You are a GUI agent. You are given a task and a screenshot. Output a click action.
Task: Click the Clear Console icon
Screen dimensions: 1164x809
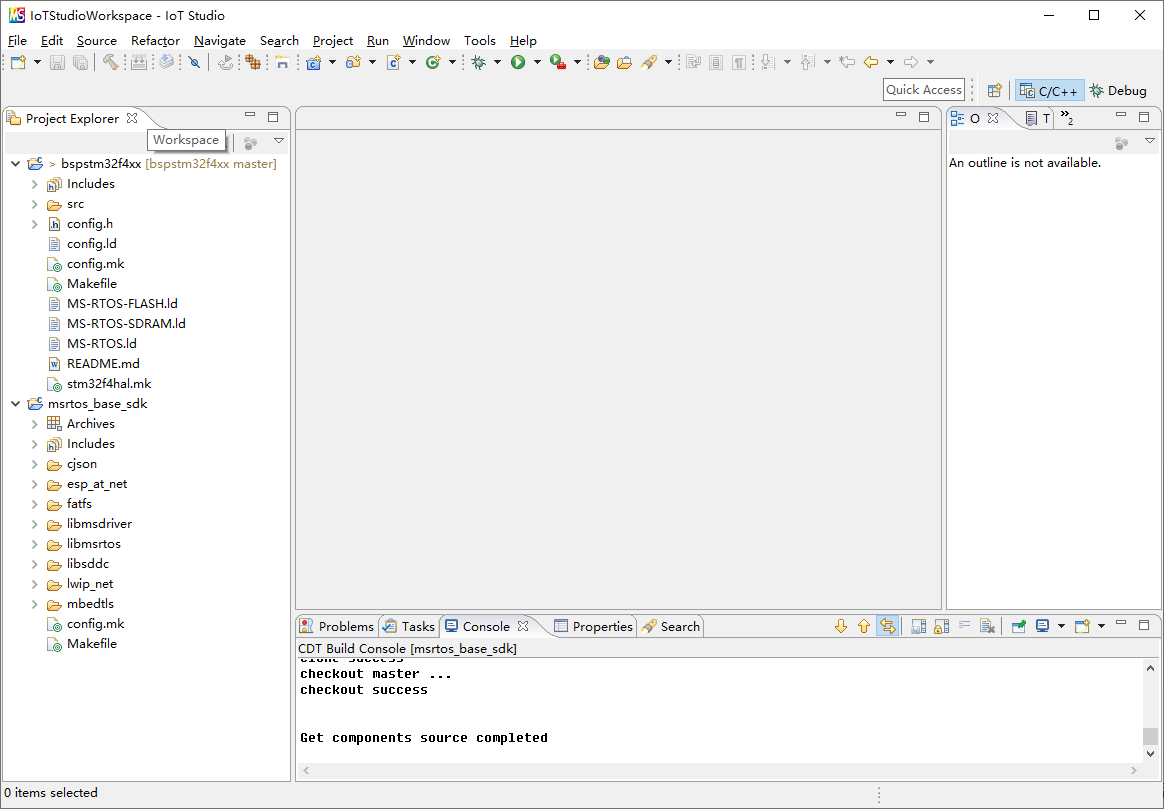987,626
